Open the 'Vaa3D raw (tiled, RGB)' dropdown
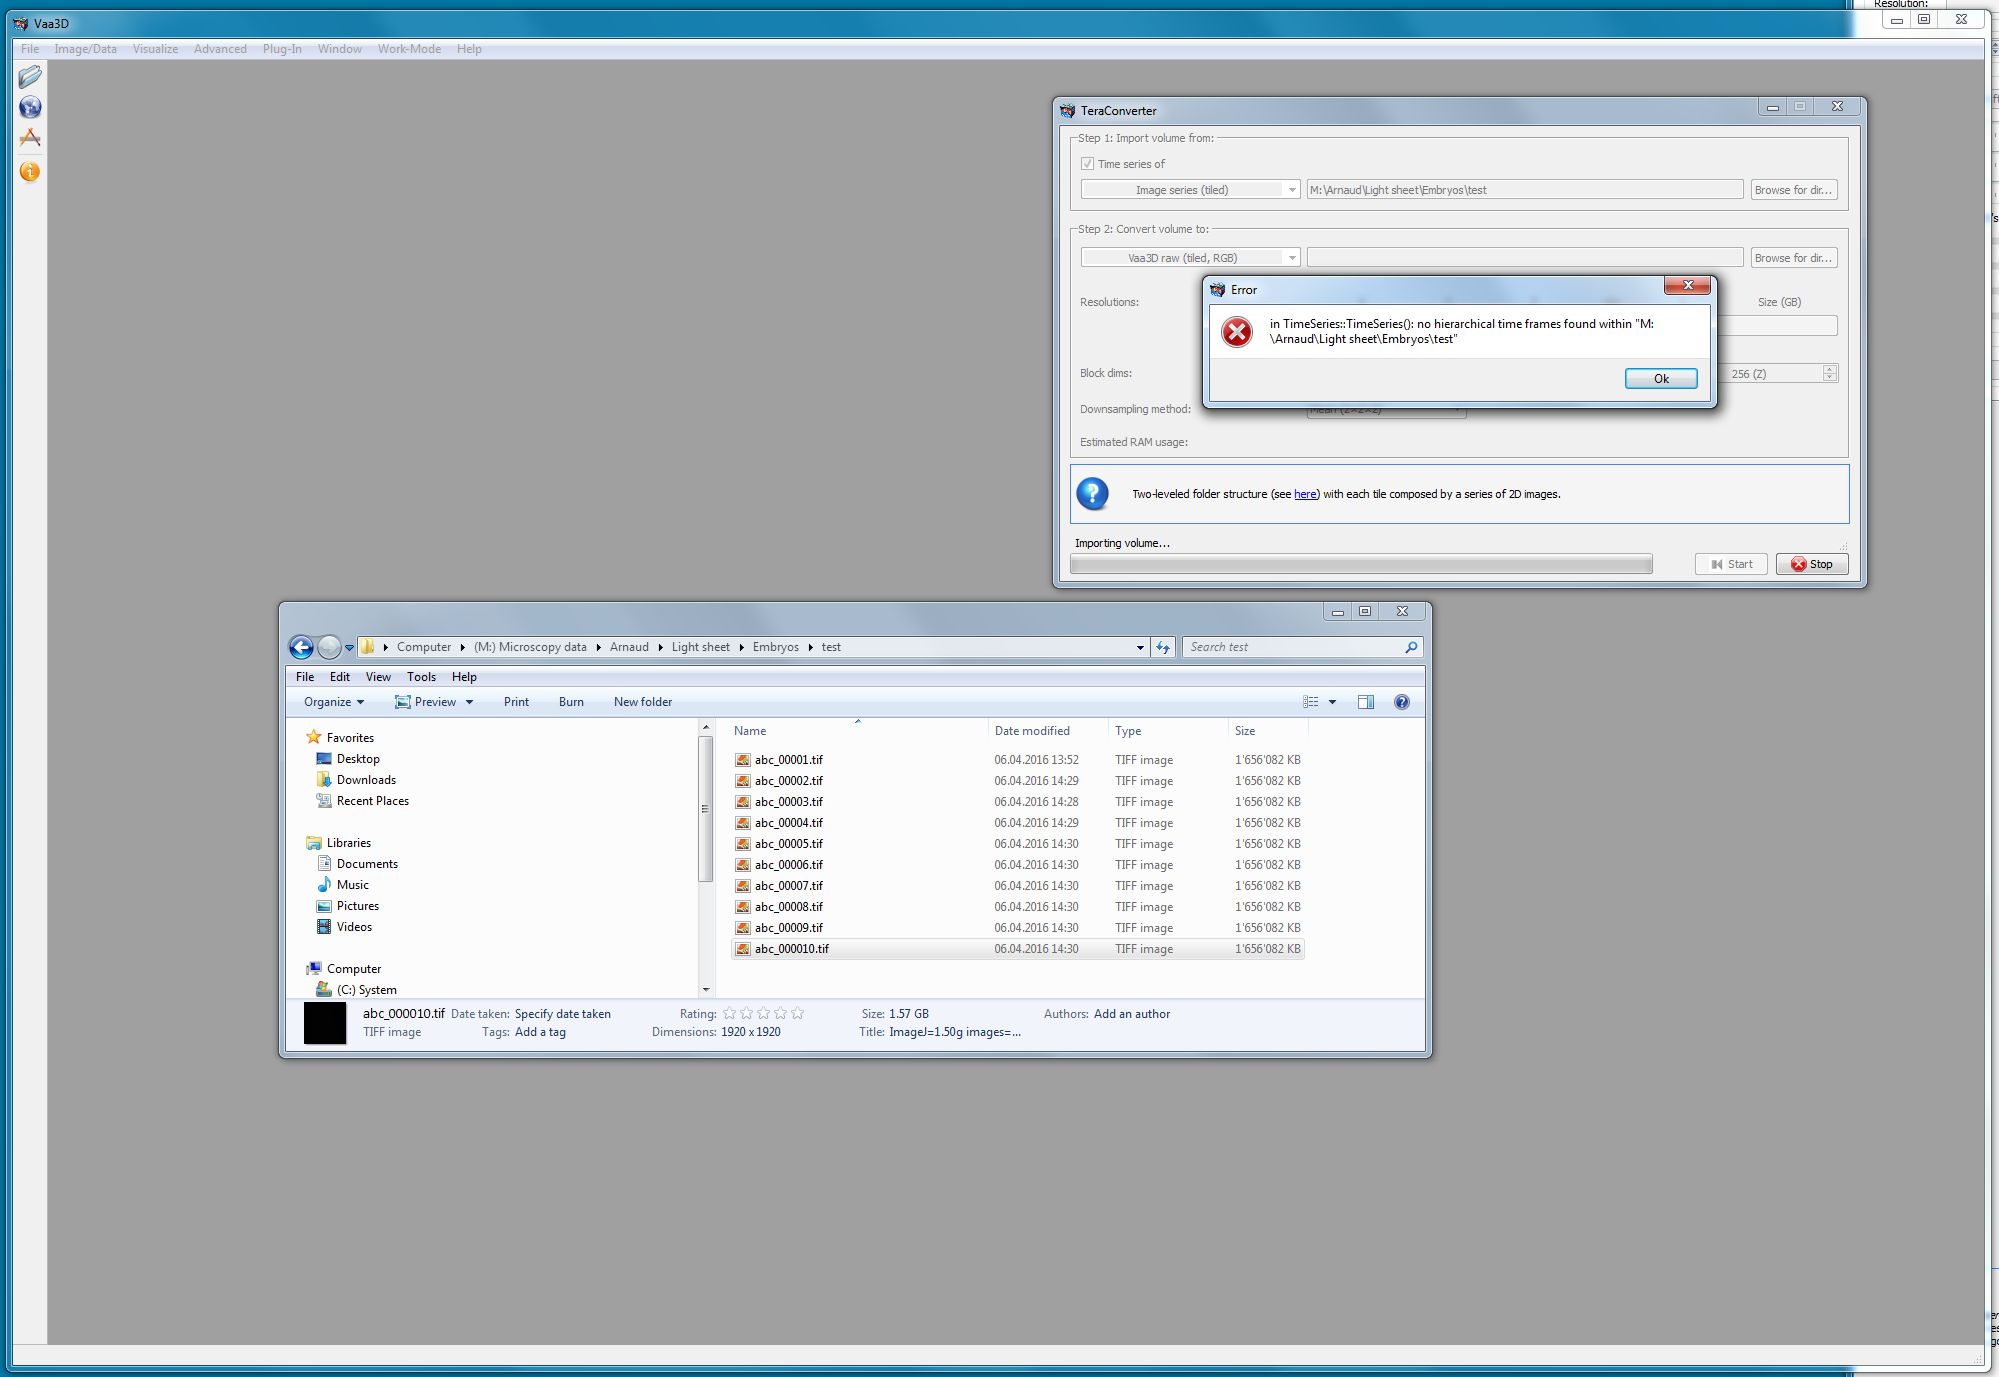 1190,258
